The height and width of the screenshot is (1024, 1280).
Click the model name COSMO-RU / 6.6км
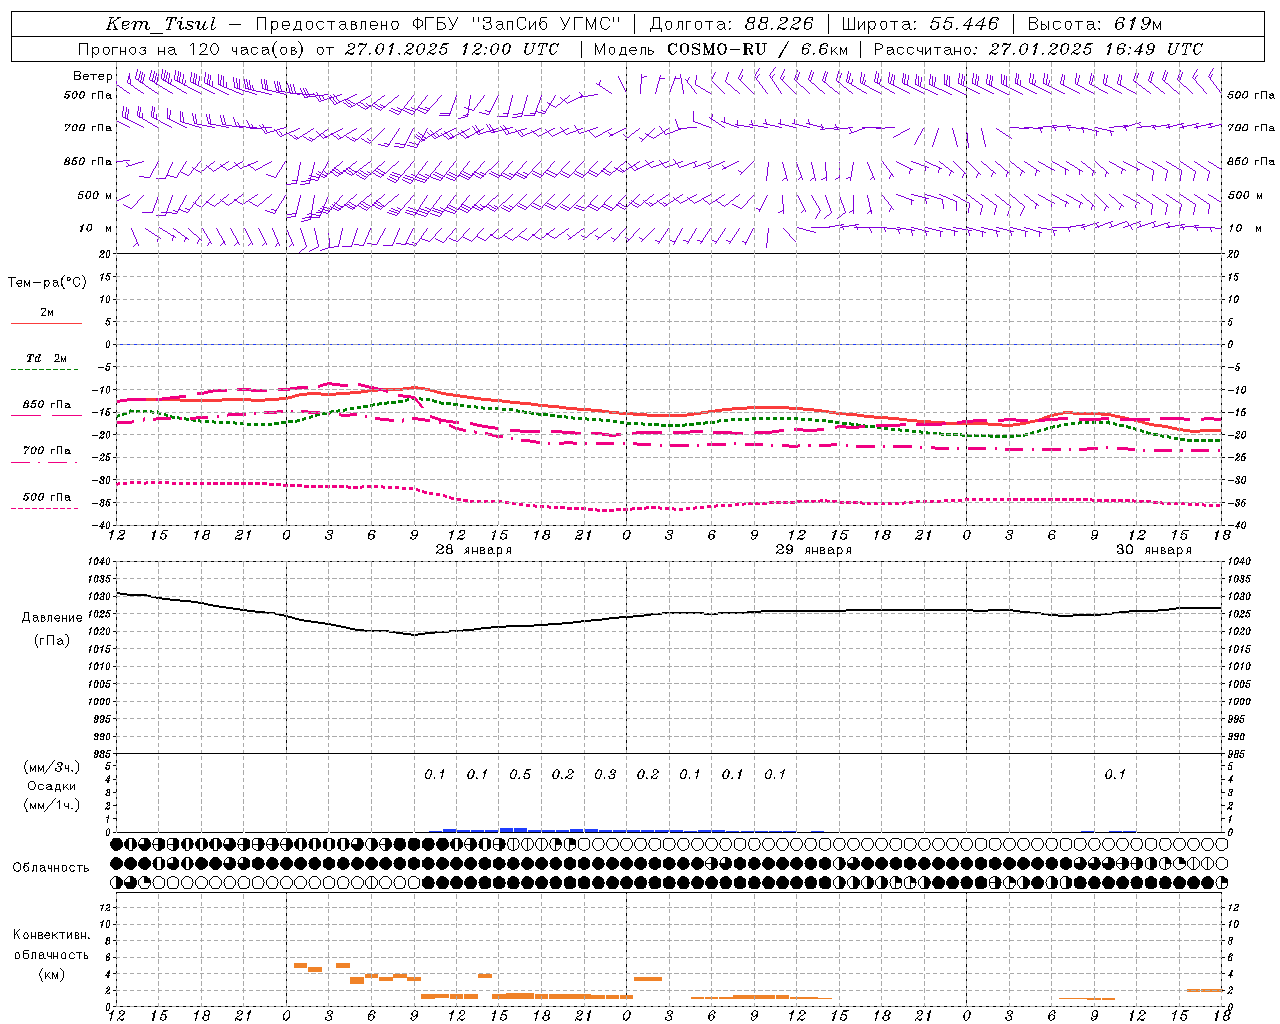coord(757,49)
